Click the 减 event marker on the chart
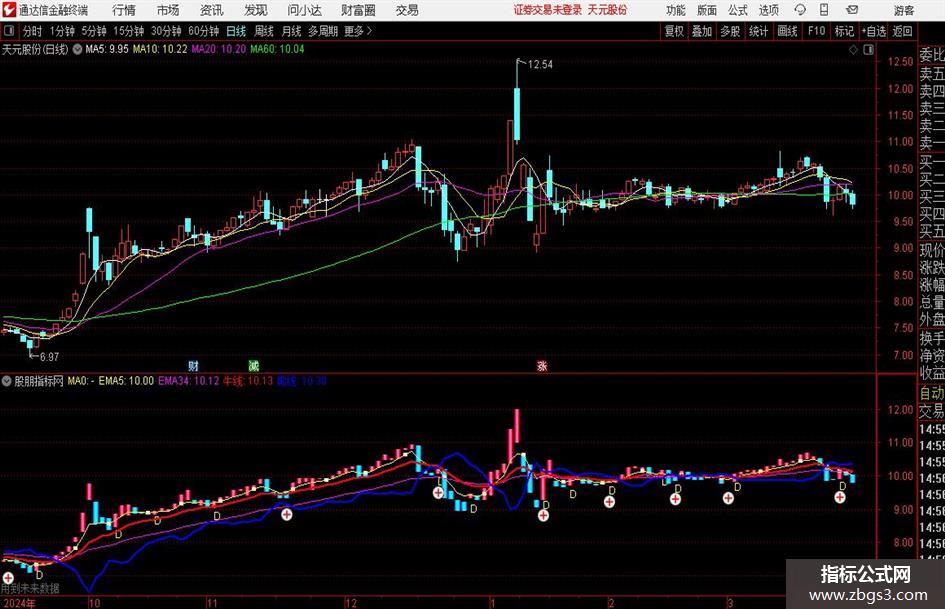The width and height of the screenshot is (945, 609). pos(254,365)
